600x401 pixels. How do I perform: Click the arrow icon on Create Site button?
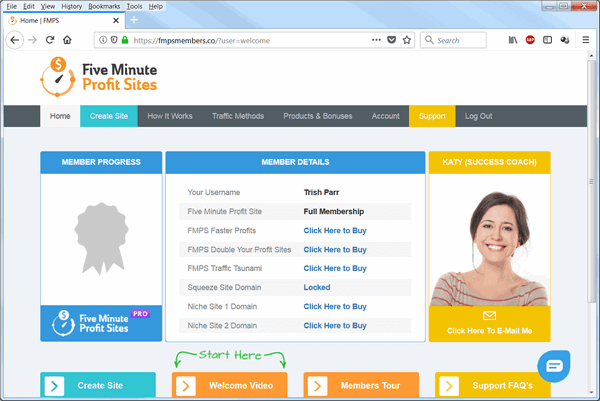coord(54,386)
